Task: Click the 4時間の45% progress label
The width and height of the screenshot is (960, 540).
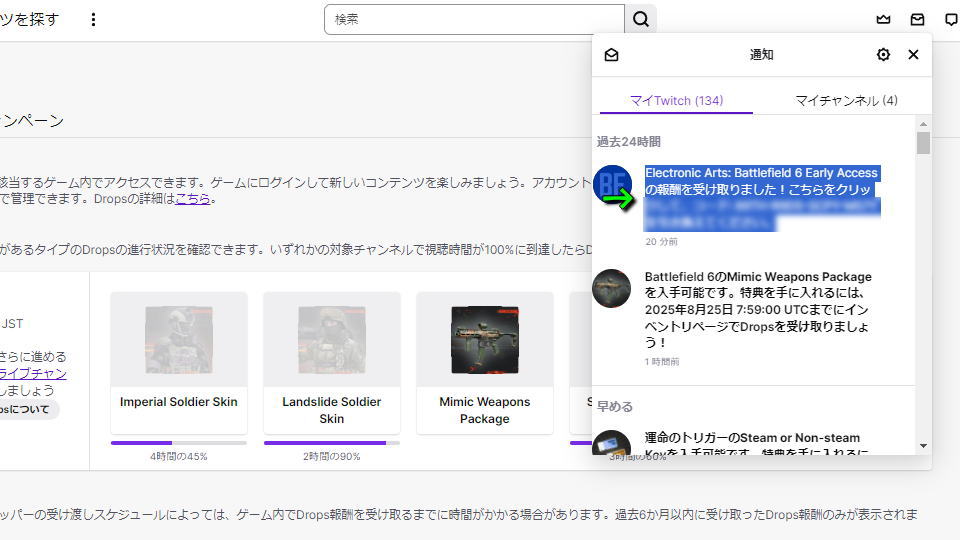Action: click(179, 456)
